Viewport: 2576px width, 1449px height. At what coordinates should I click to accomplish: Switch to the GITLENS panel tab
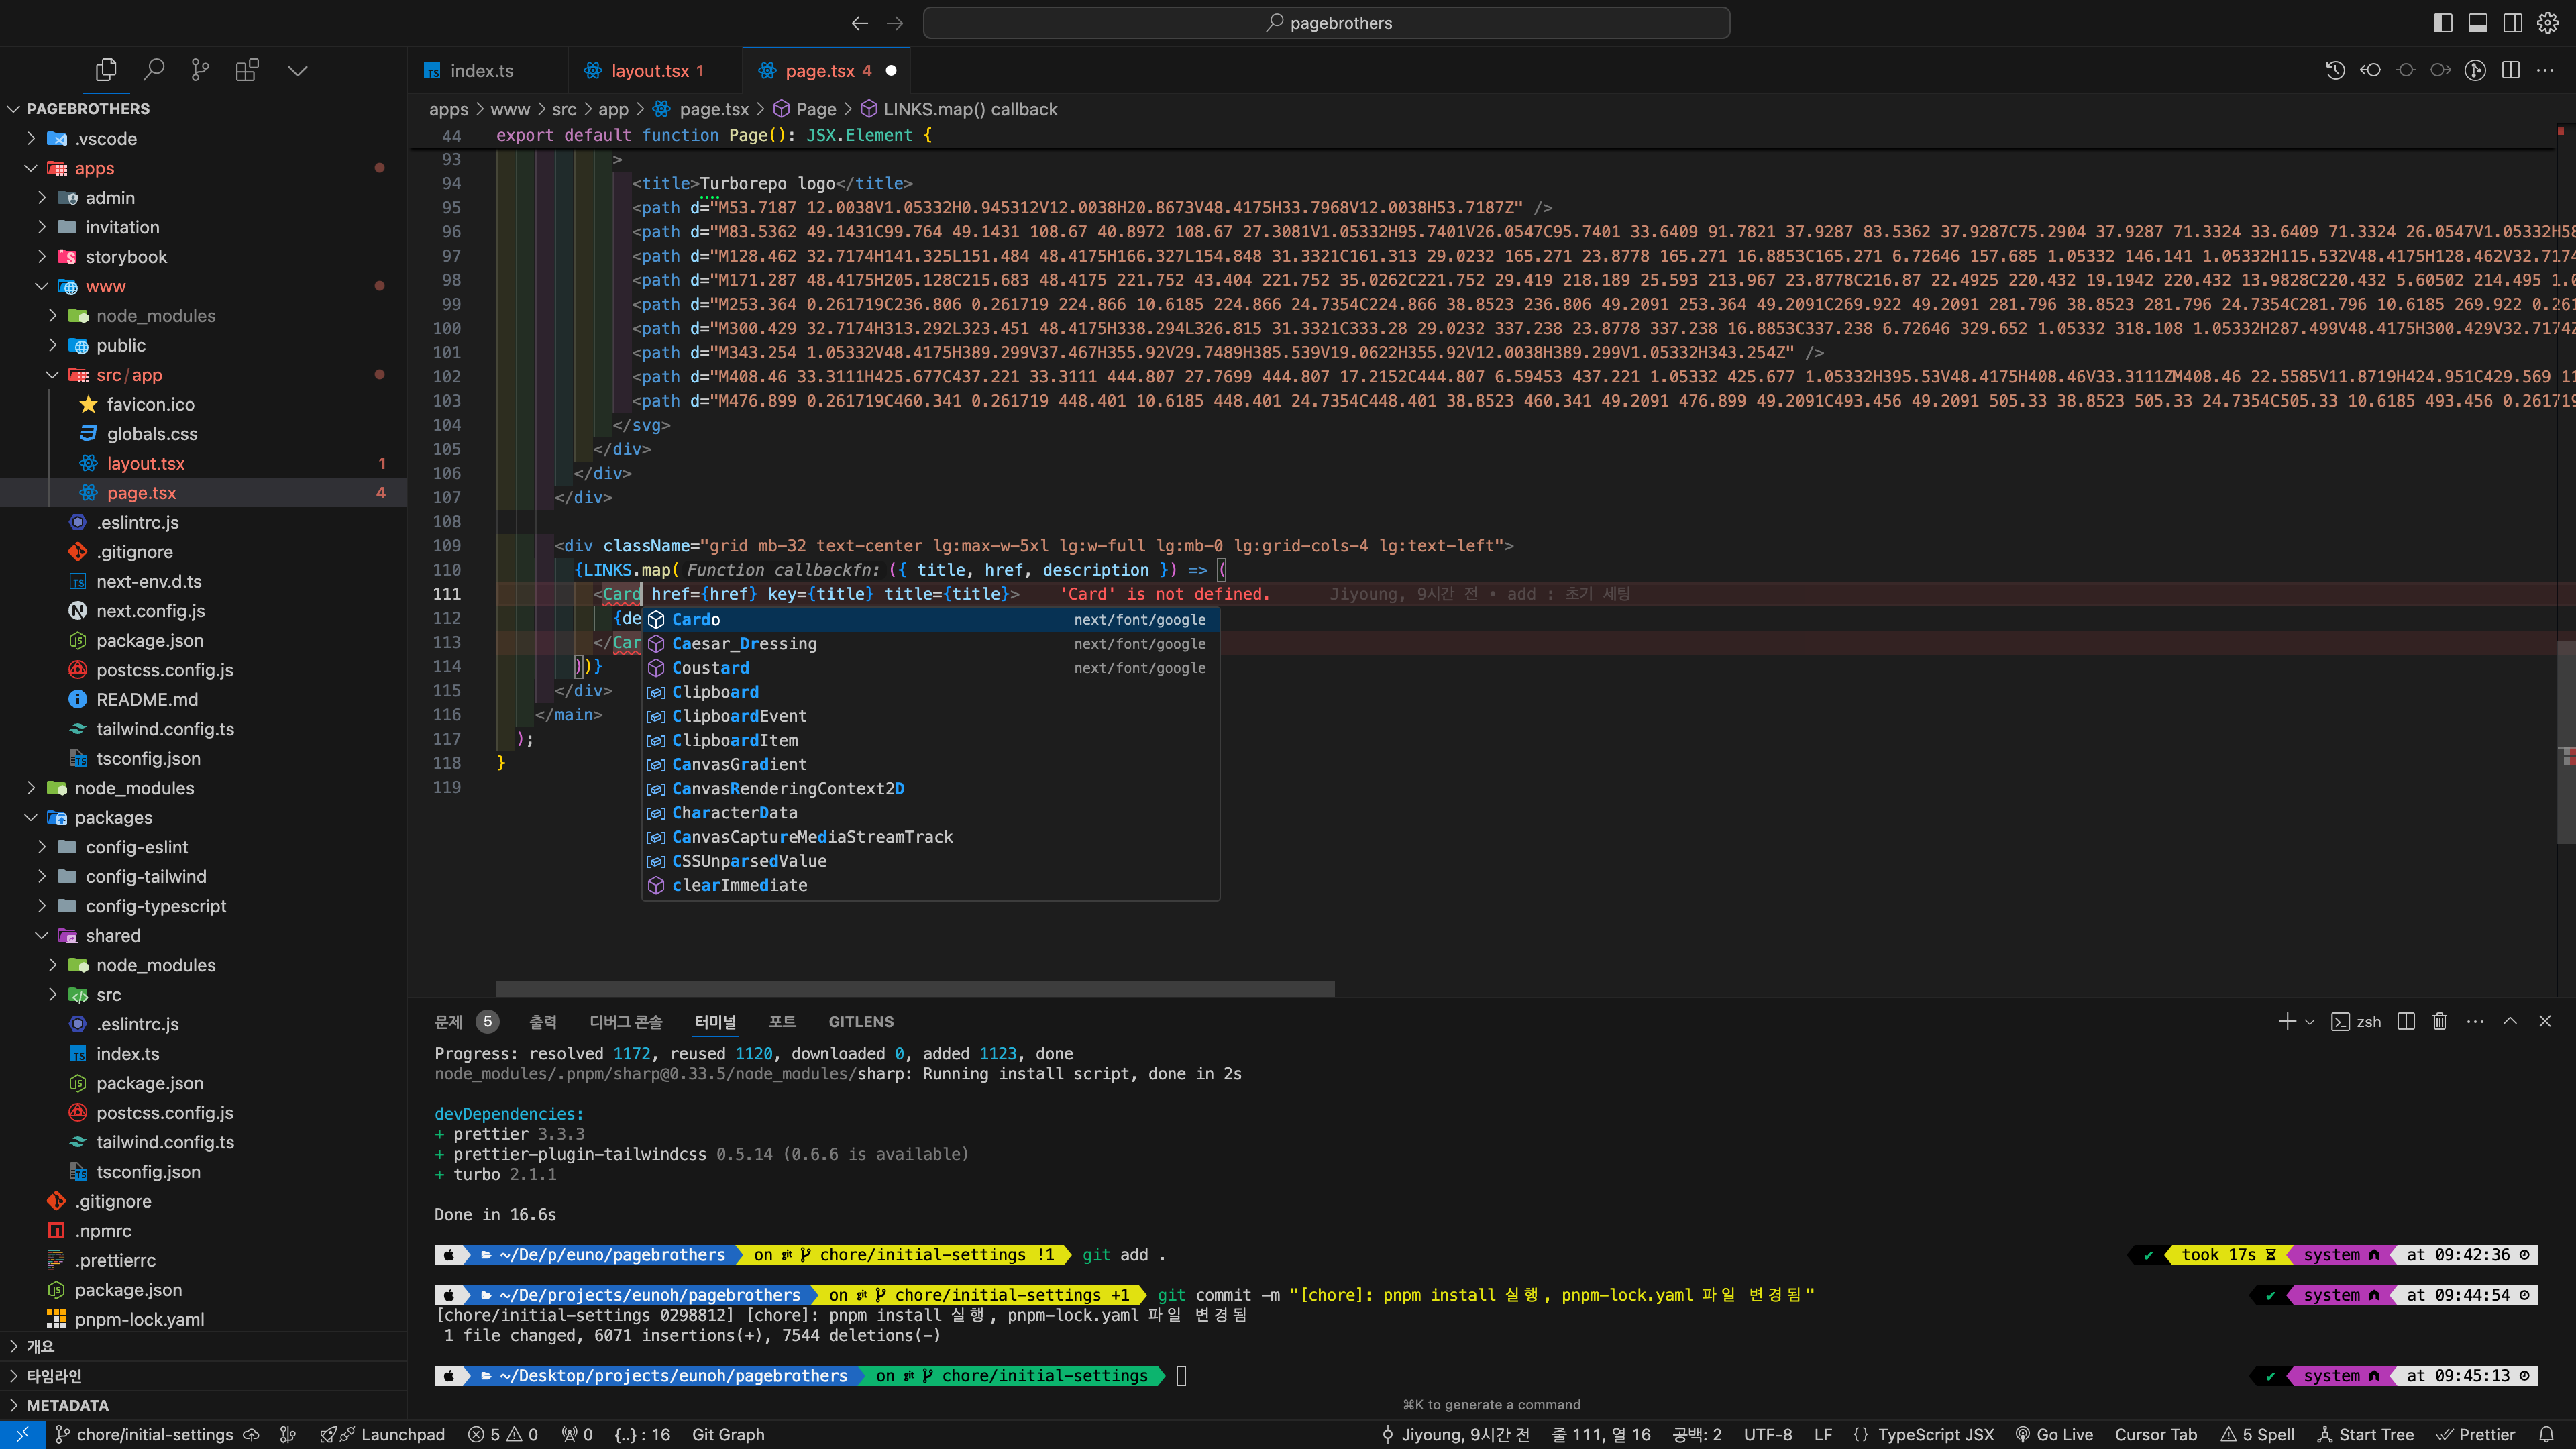pyautogui.click(x=860, y=1021)
